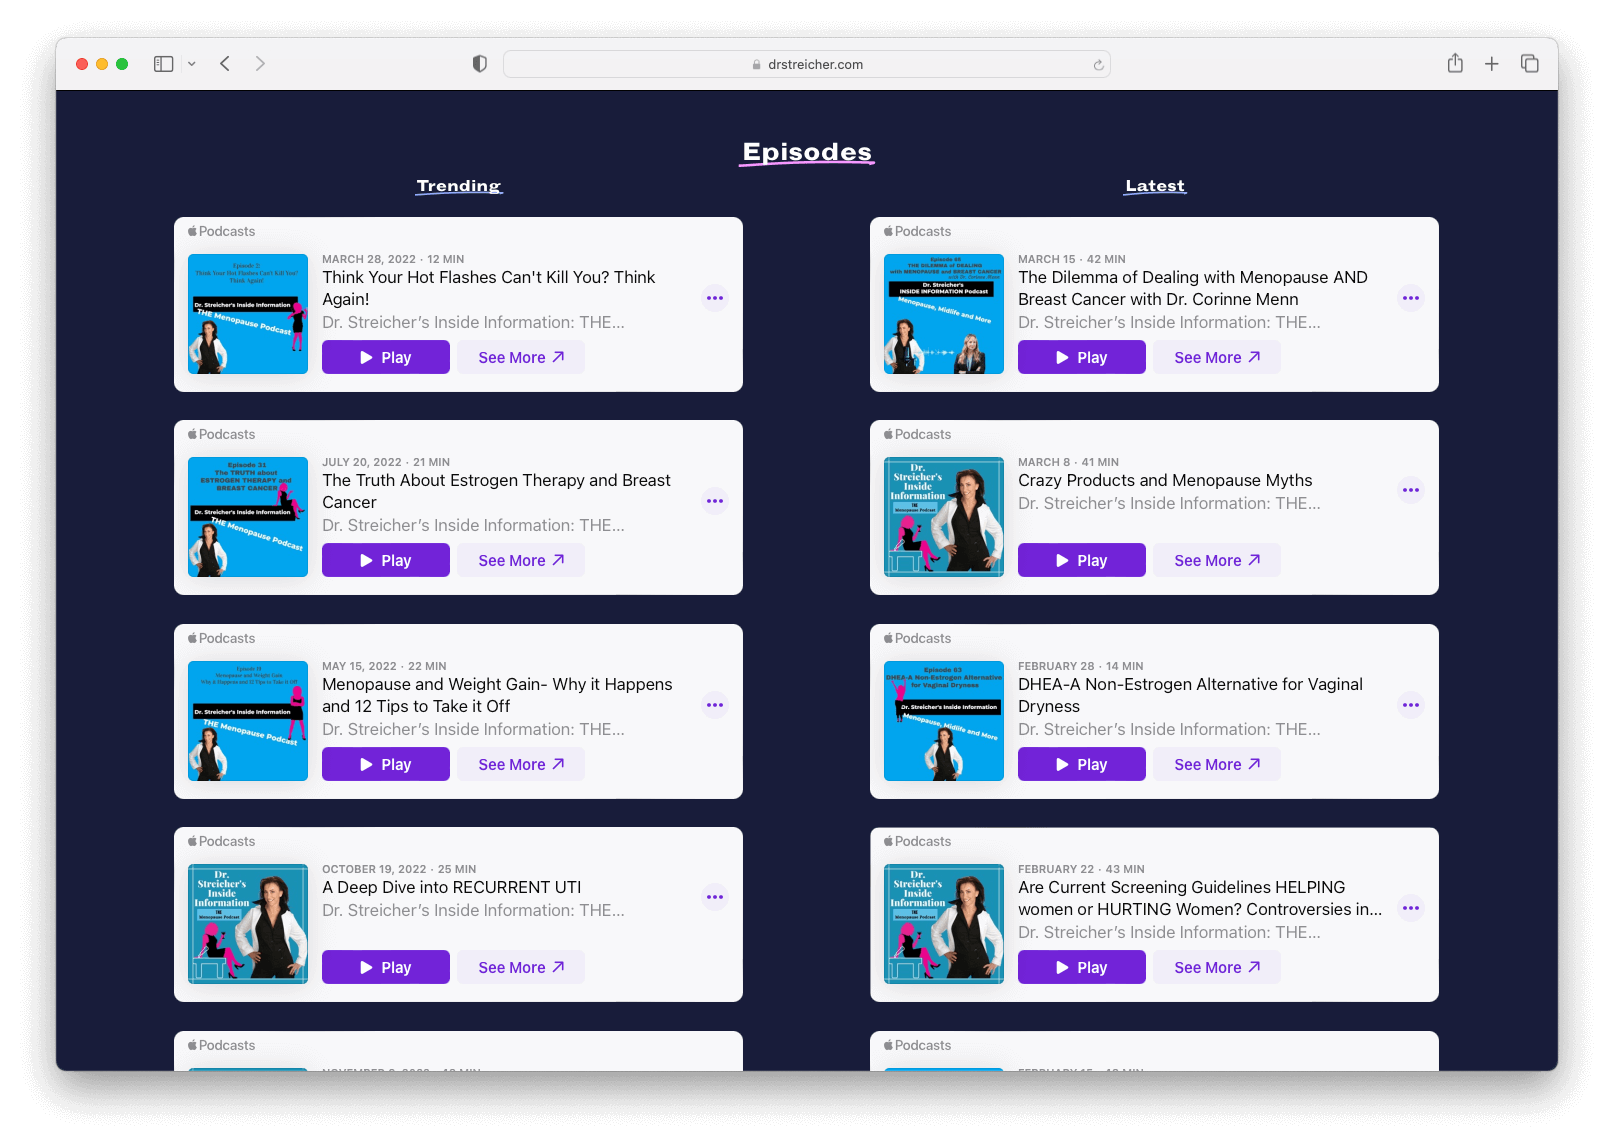This screenshot has height=1145, width=1614.
Task: Click the Trending section heading
Action: pos(459,186)
